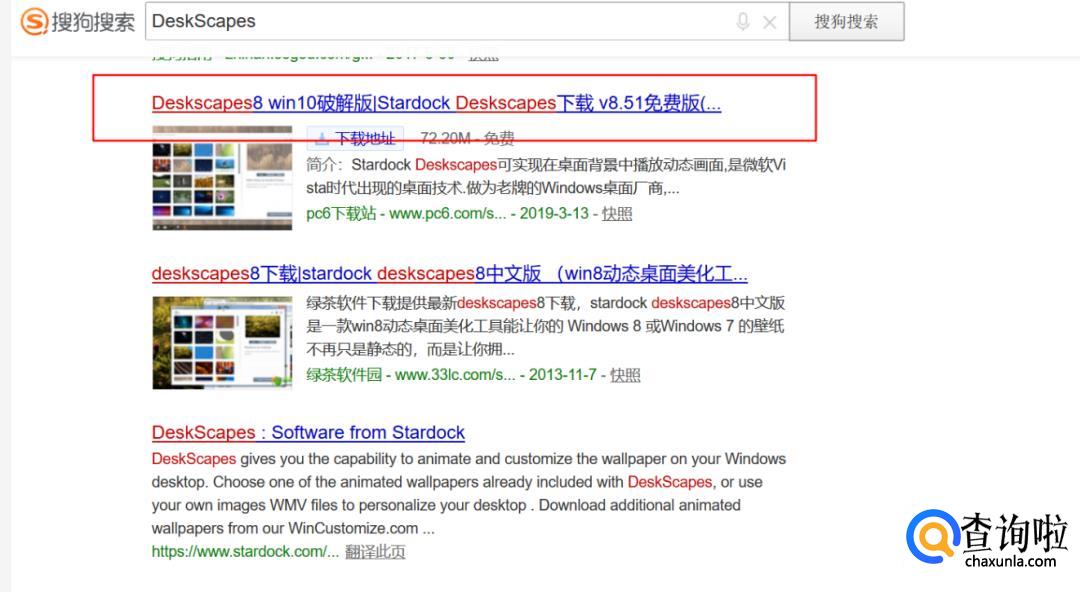Image resolution: width=1080 pixels, height=592 pixels.
Task: Open the pc6 result screenshot thumbnail
Action: 222,178
